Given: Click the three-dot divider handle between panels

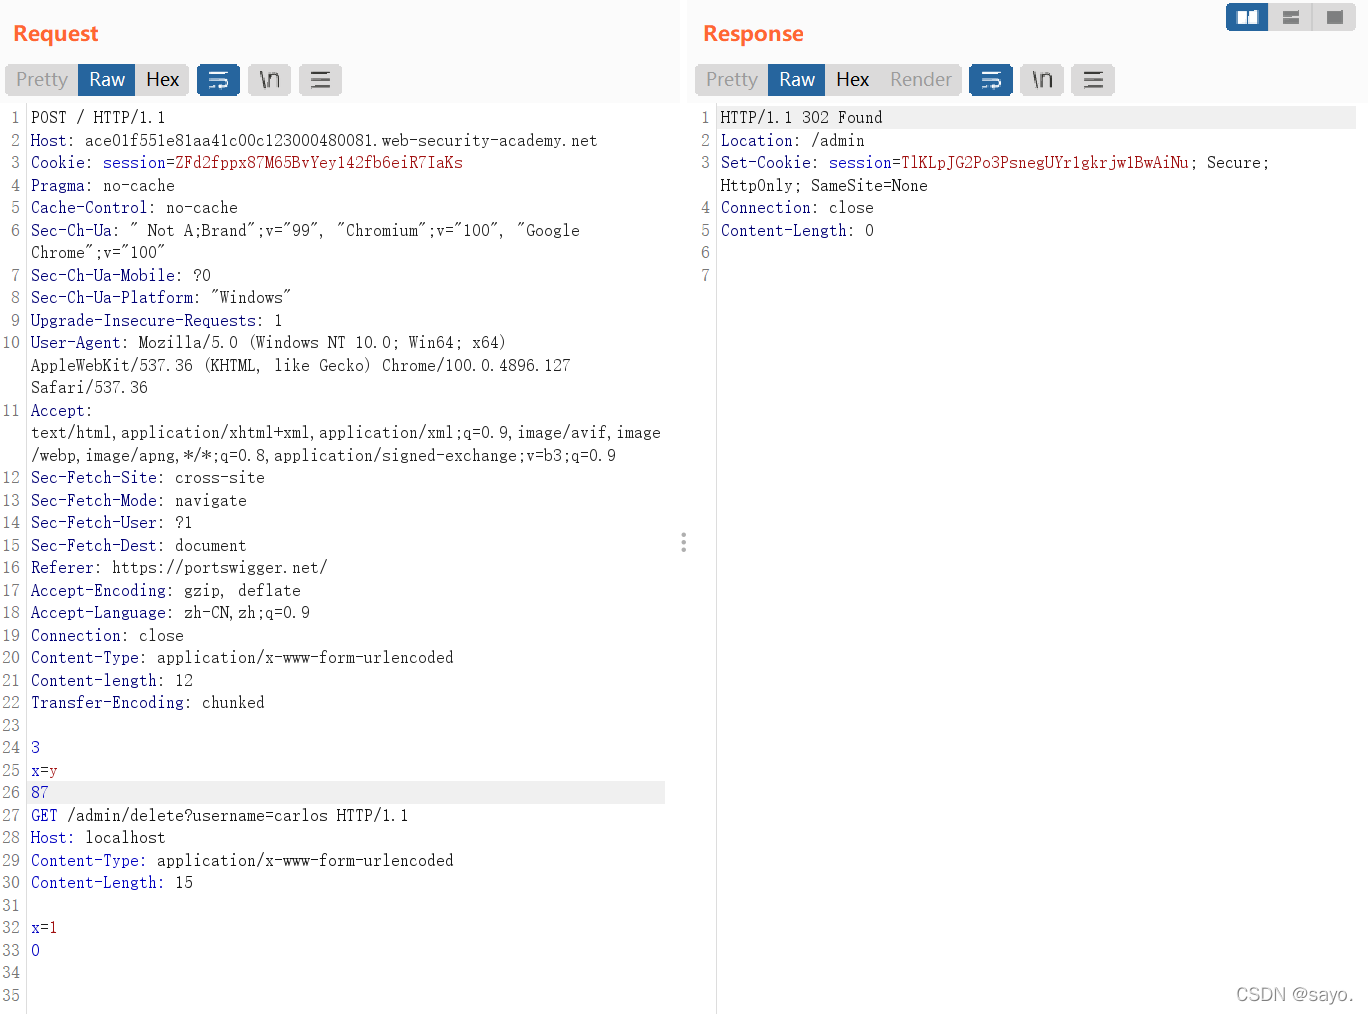Looking at the screenshot, I should (683, 543).
